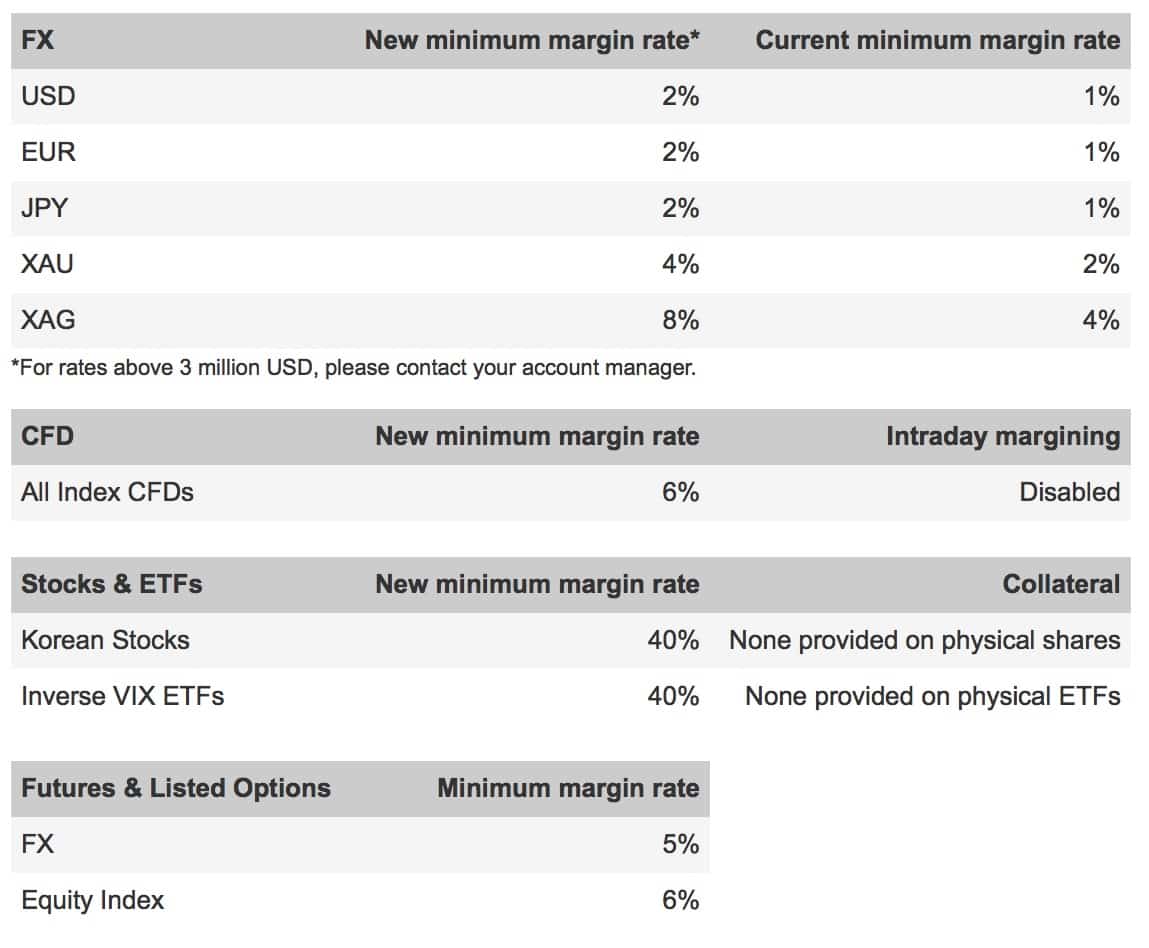
Task: Click the FX table header label
Action: pyautogui.click(x=38, y=41)
